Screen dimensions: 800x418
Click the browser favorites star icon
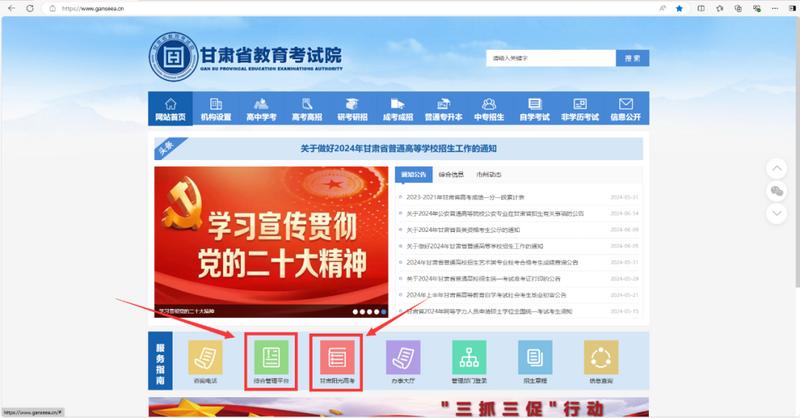[679, 7]
